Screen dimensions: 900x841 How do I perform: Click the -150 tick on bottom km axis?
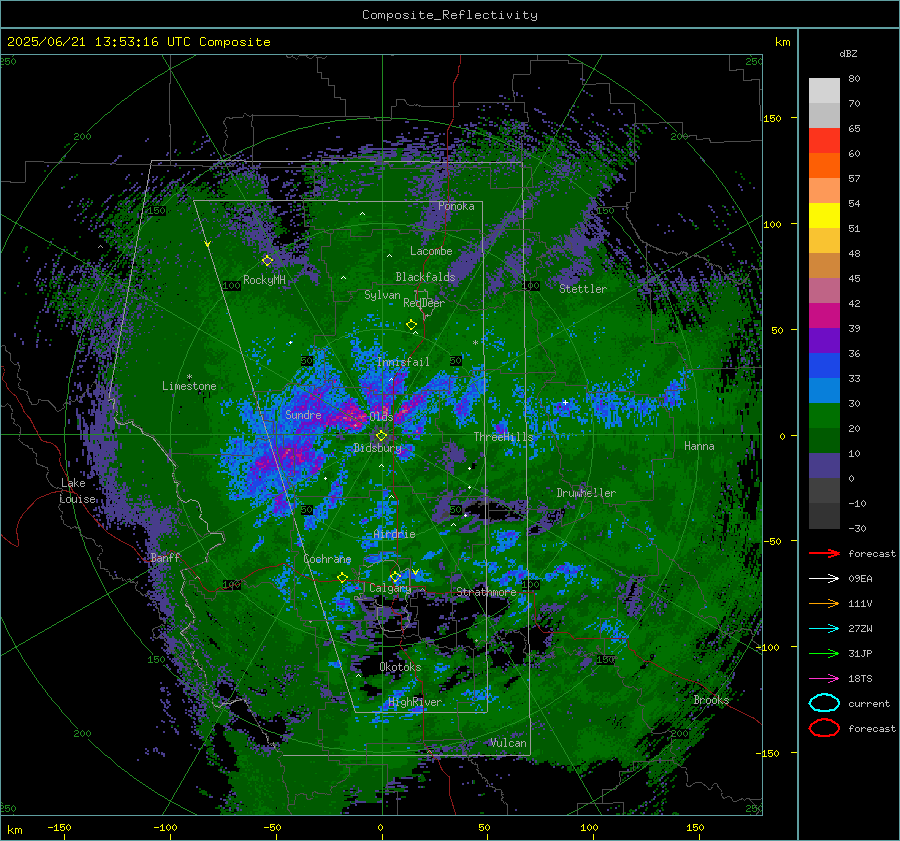click(x=59, y=827)
